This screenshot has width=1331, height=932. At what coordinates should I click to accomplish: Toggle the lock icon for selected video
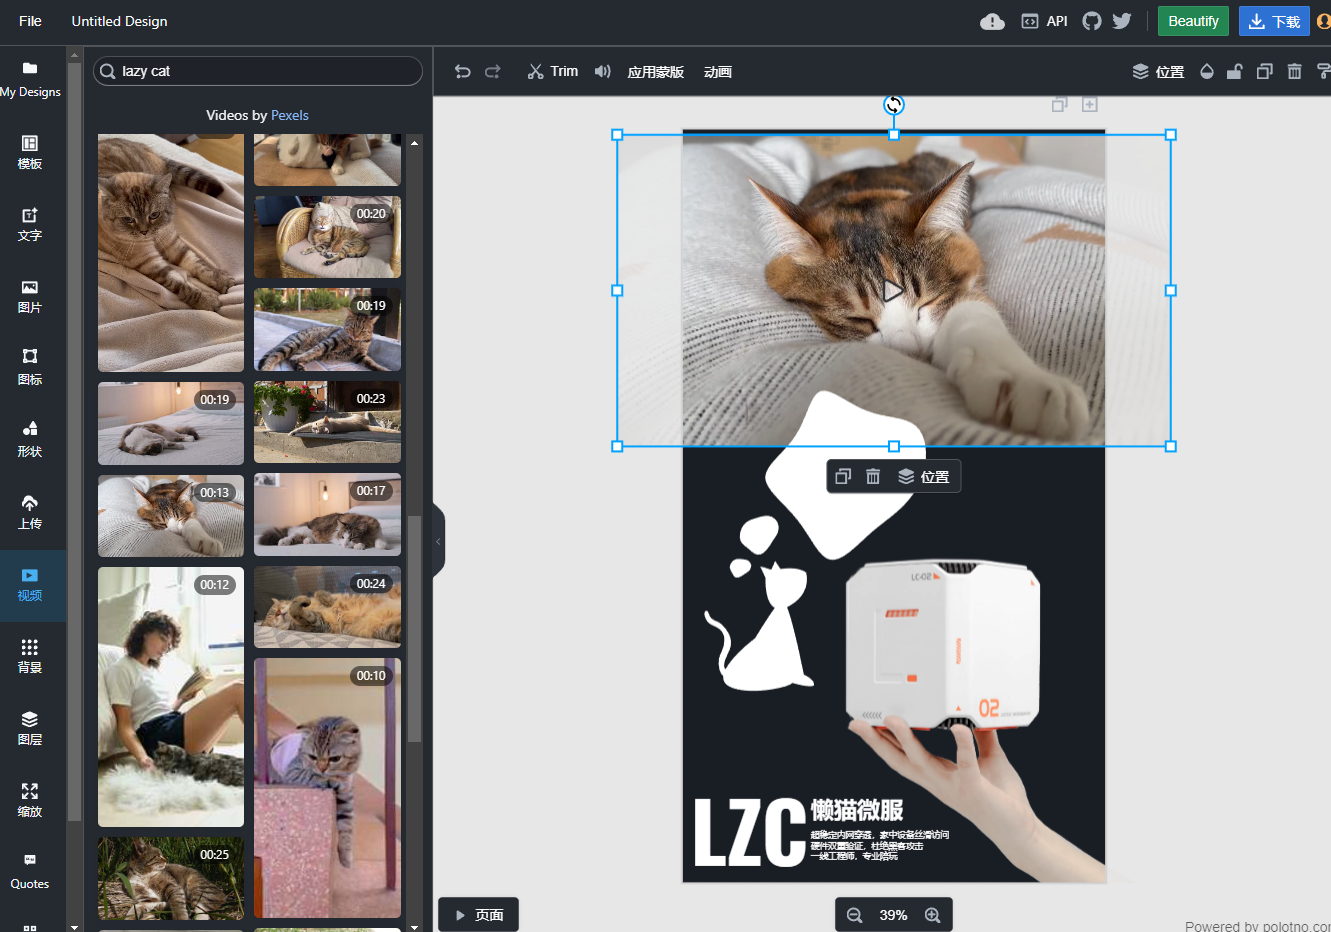1235,71
